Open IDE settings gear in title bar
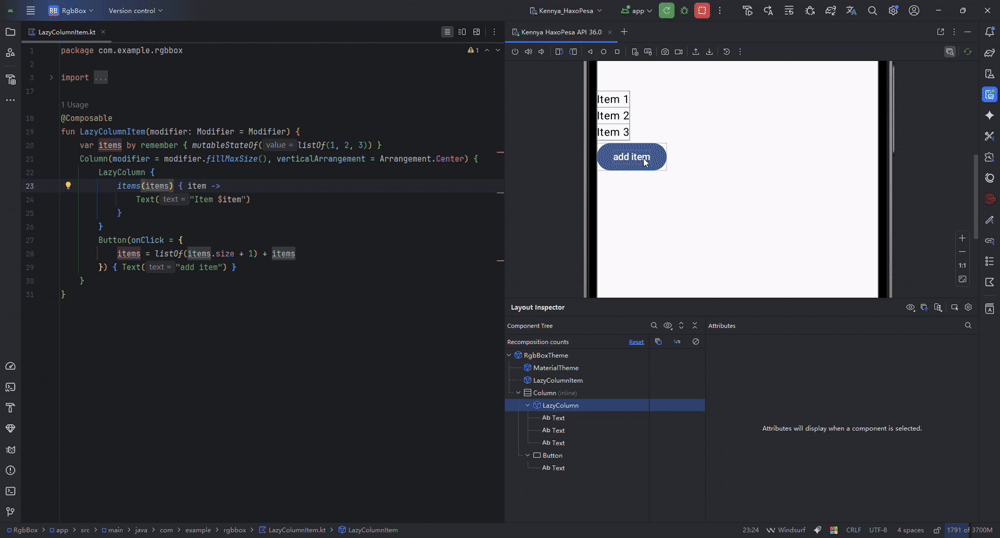1000x538 pixels. 893,11
